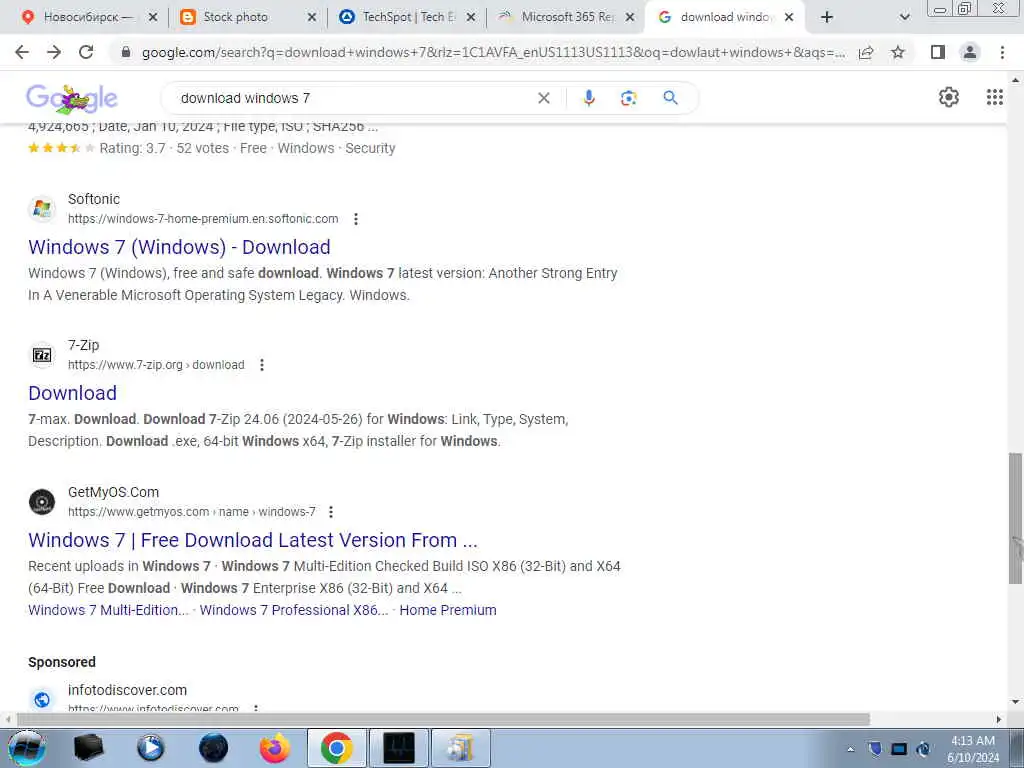Start voice search with the microphone
The width and height of the screenshot is (1024, 768).
click(588, 98)
